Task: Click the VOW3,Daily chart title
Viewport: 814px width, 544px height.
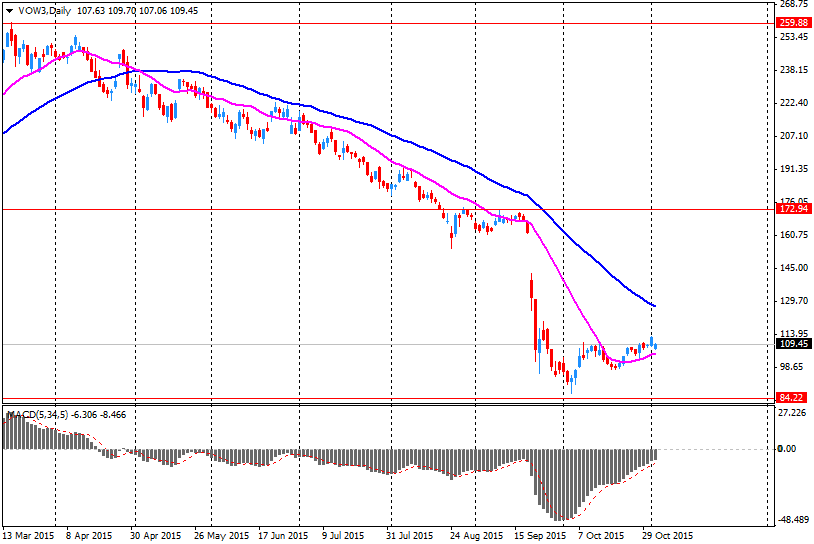Action: tap(45, 10)
